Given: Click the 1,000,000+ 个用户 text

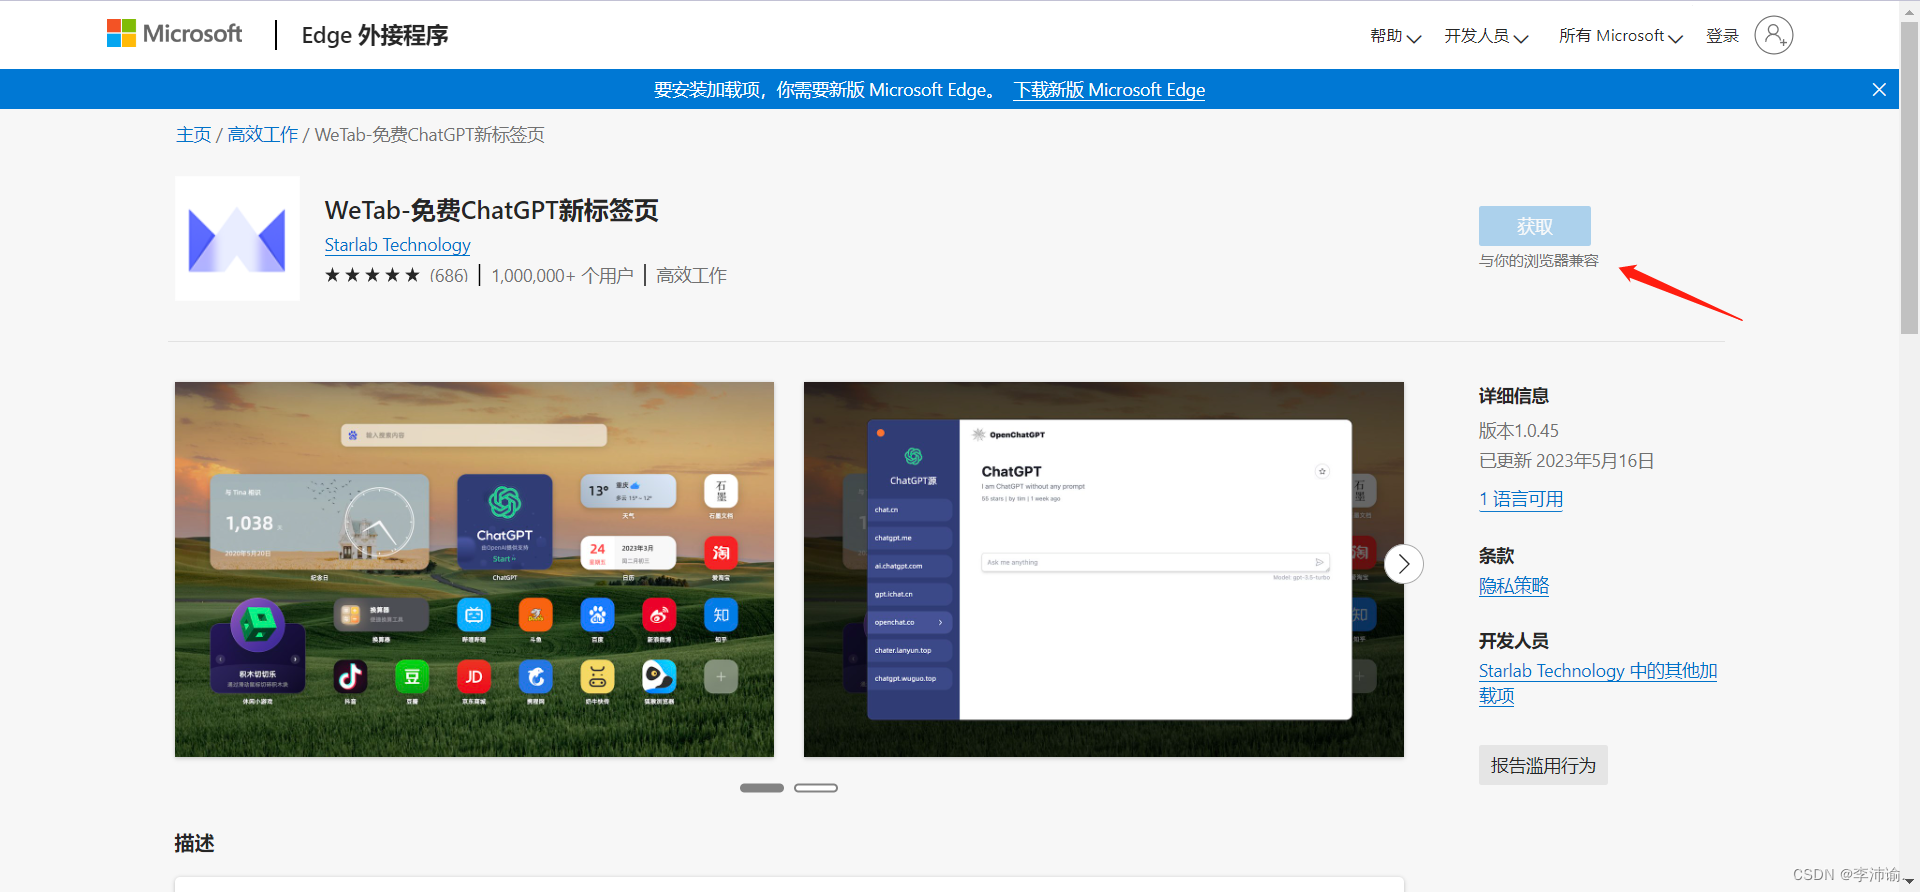Looking at the screenshot, I should [562, 276].
